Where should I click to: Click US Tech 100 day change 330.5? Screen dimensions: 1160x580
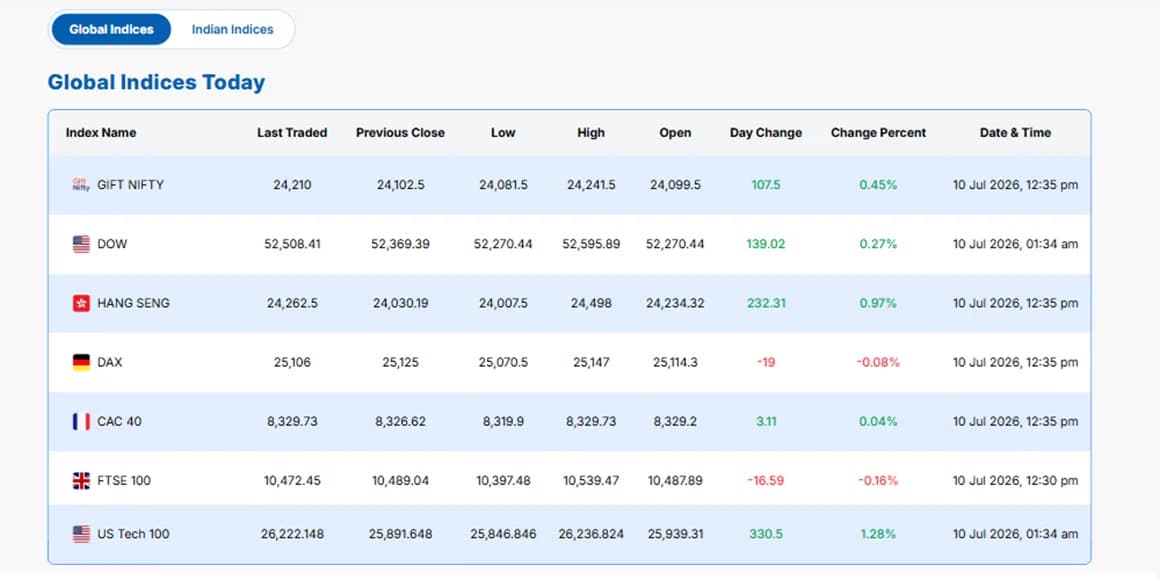pyautogui.click(x=766, y=533)
